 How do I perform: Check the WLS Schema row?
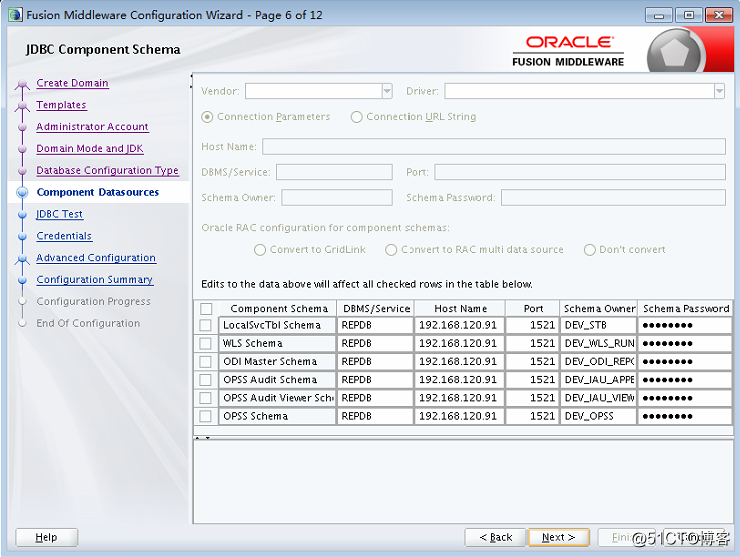(x=205, y=343)
